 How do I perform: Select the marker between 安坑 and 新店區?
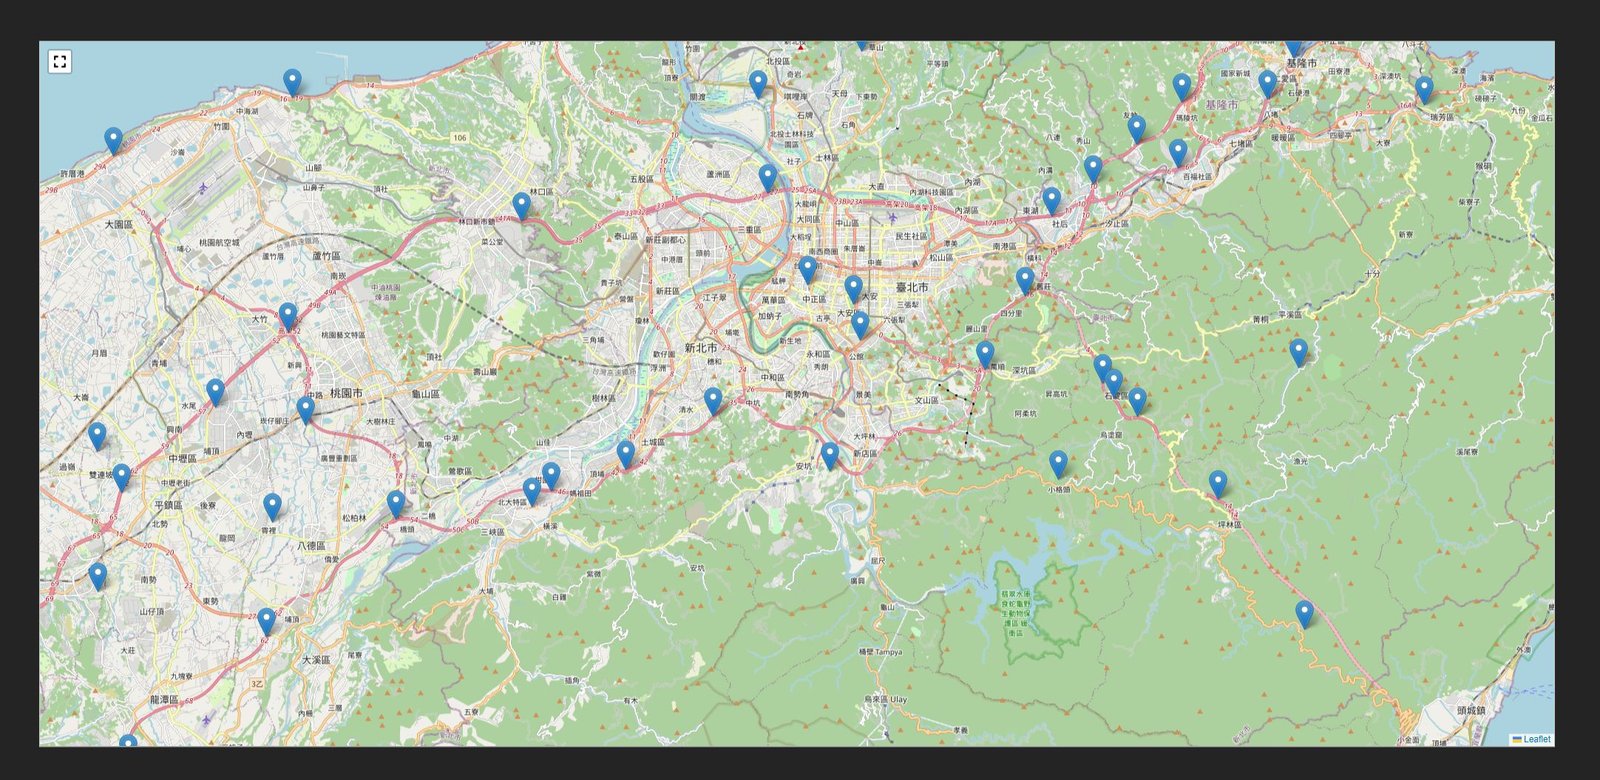click(x=829, y=457)
